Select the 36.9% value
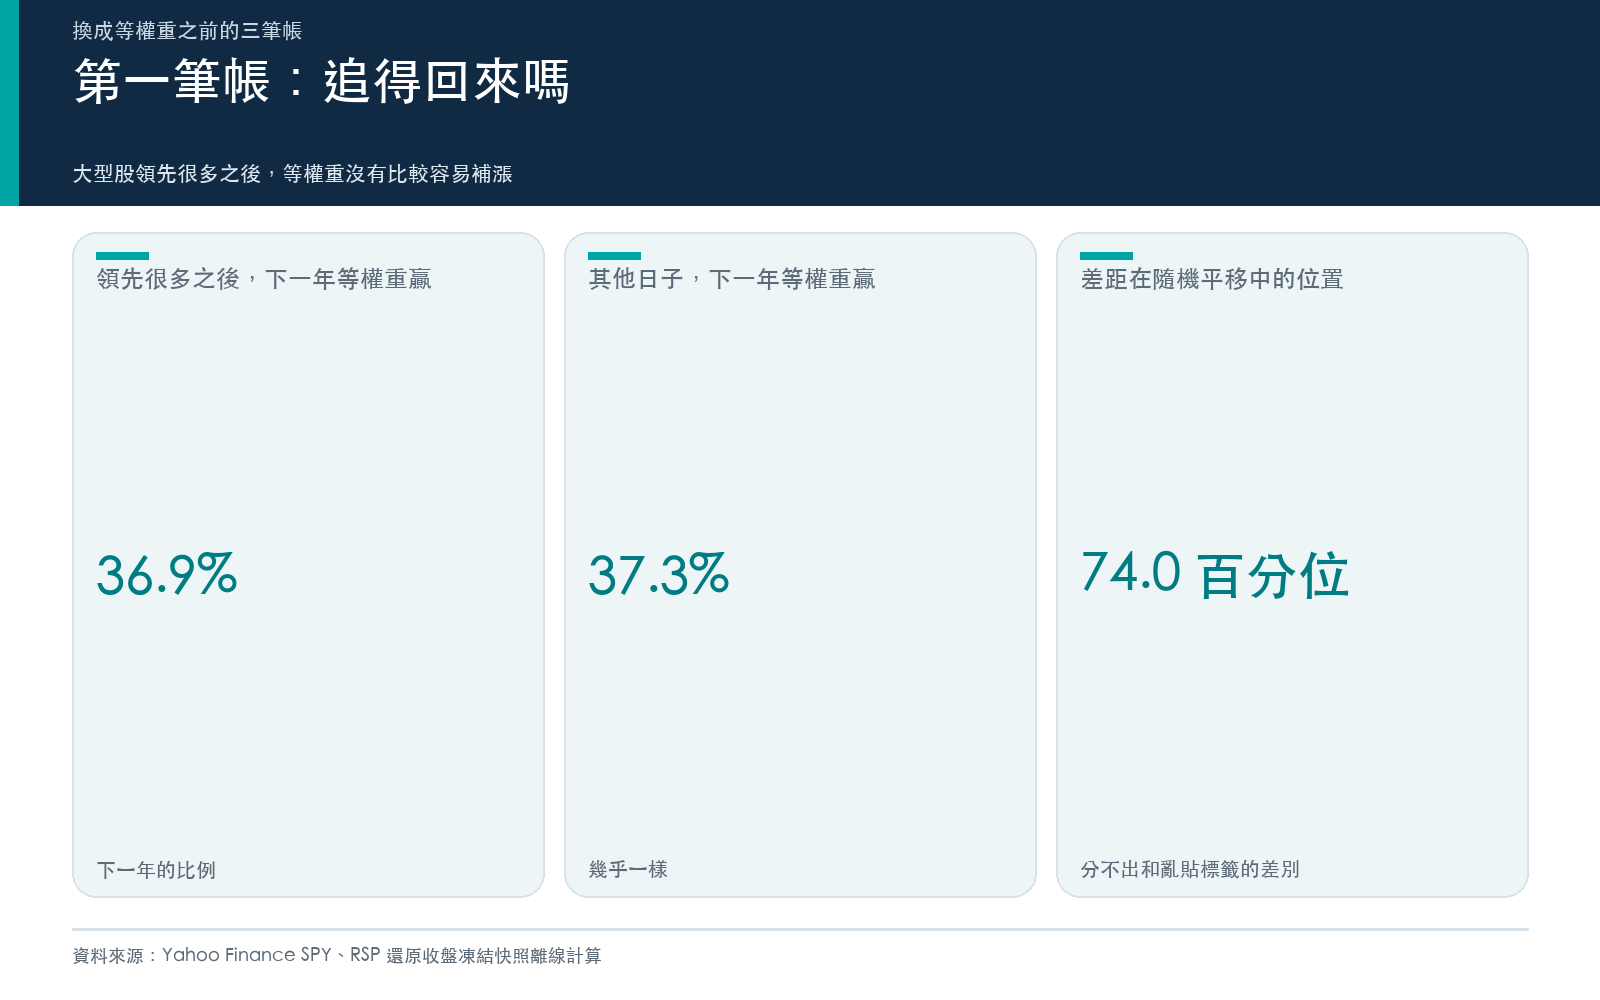The height and width of the screenshot is (1000, 1600). 167,575
